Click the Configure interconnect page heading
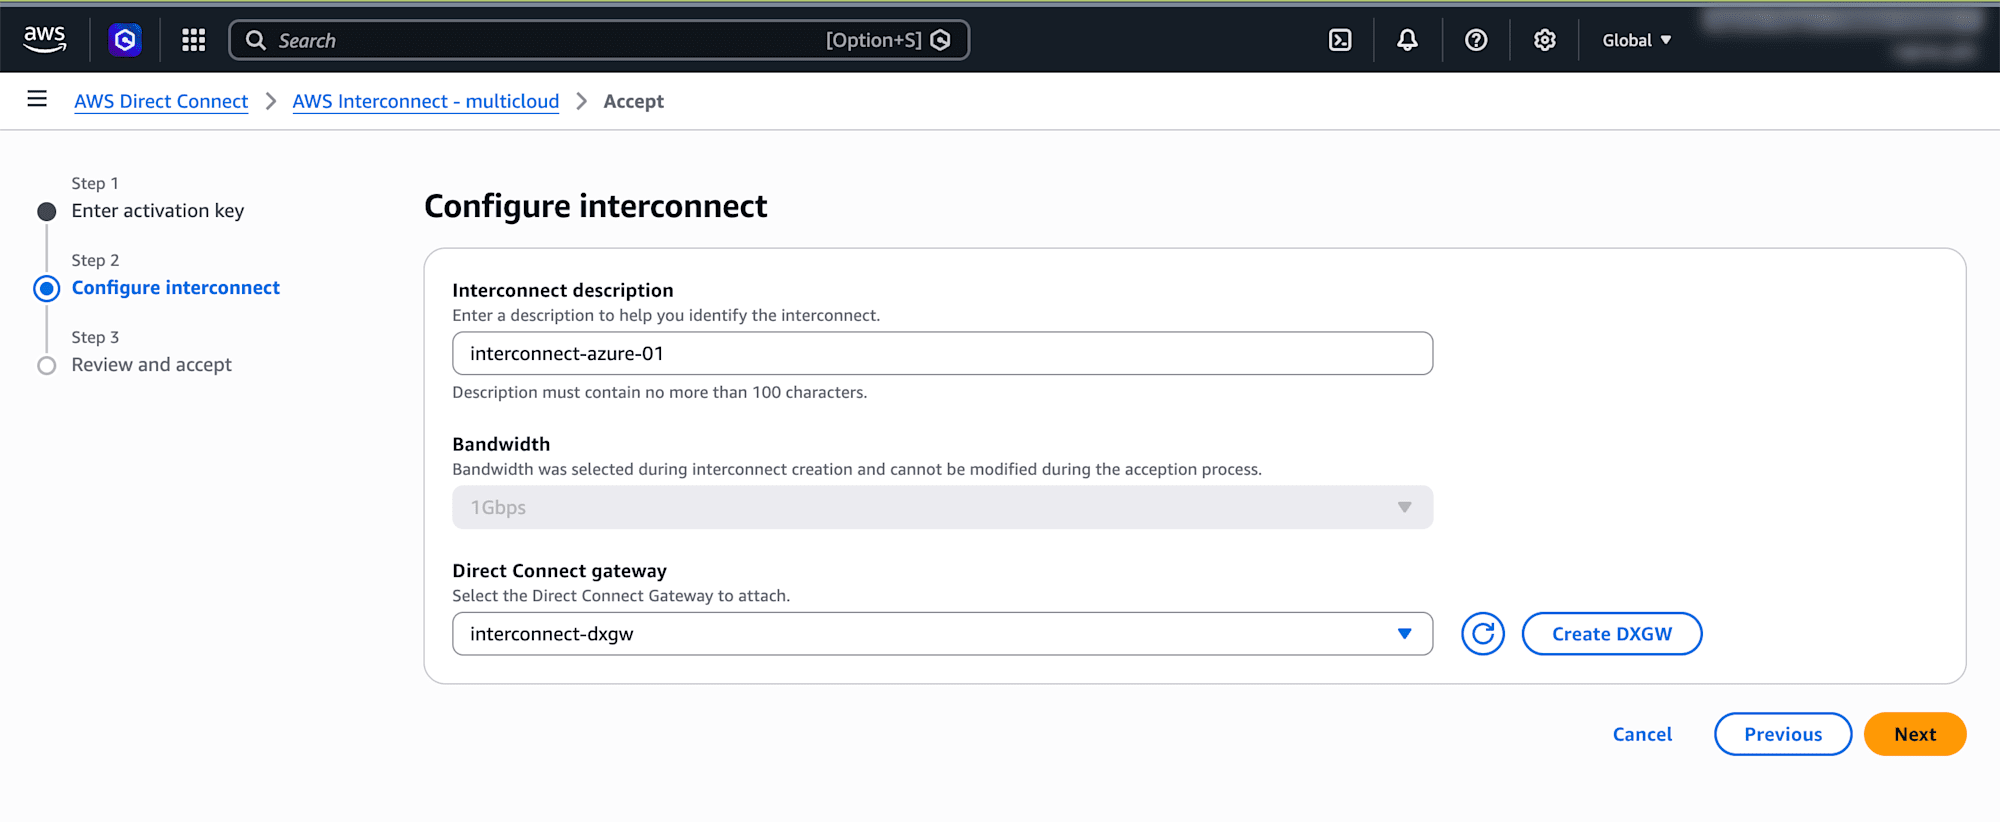The height and width of the screenshot is (822, 2000). (x=596, y=206)
